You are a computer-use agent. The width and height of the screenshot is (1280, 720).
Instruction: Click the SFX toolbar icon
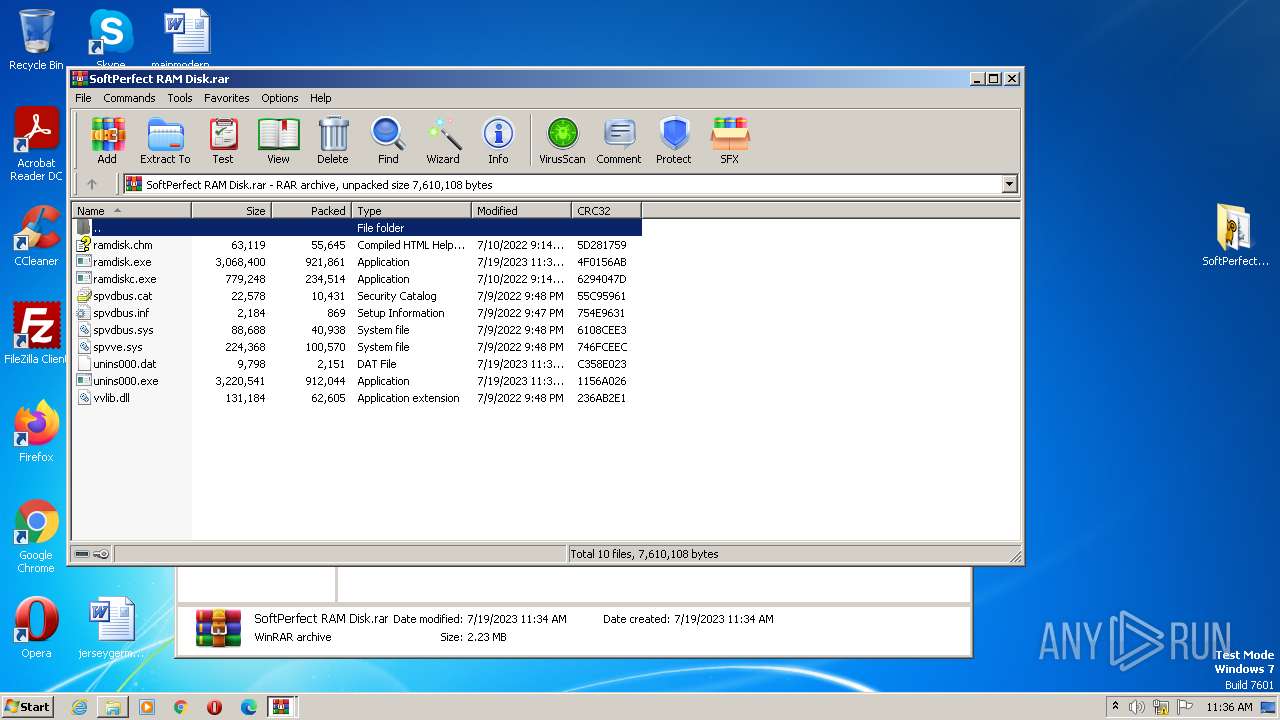tap(730, 140)
